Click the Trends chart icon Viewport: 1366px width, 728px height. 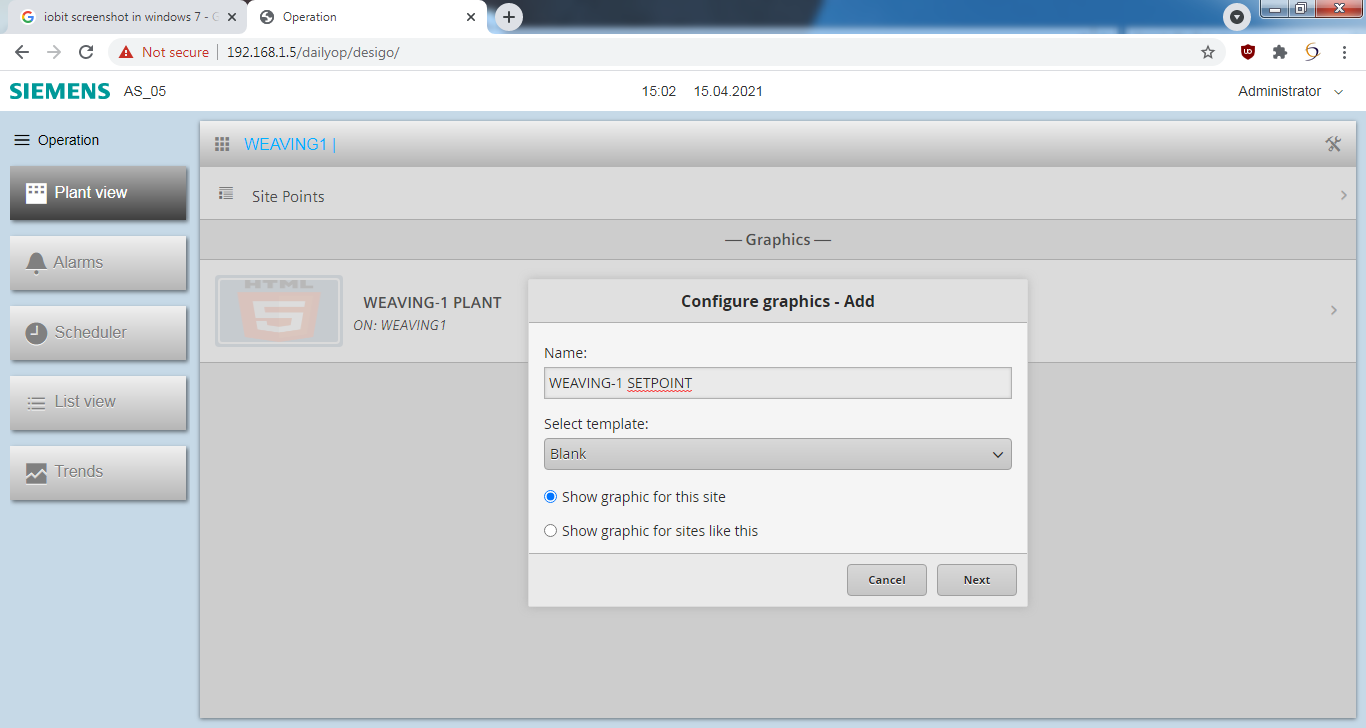coord(36,473)
